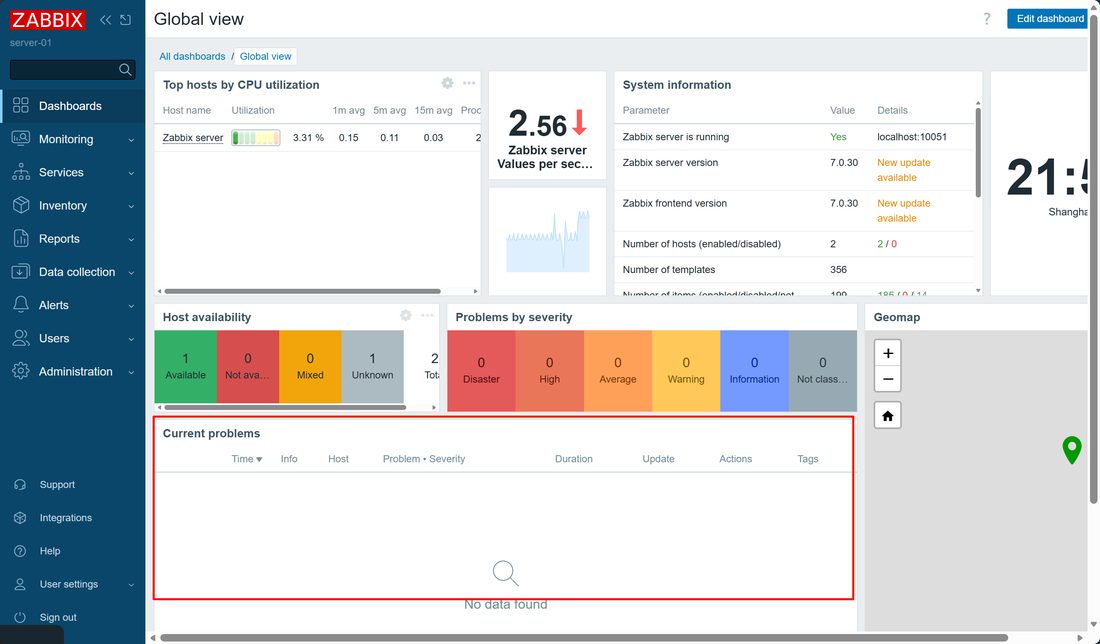Screen dimensions: 1100x644
Task: Go to All dashboards breadcrumb link
Action: pos(192,56)
